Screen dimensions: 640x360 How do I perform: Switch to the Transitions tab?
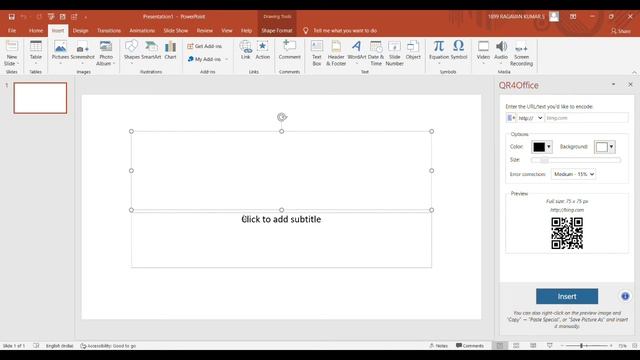pyautogui.click(x=109, y=31)
